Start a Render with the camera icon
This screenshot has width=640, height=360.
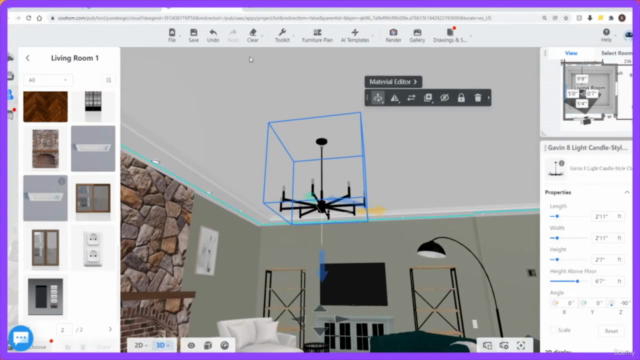393,36
